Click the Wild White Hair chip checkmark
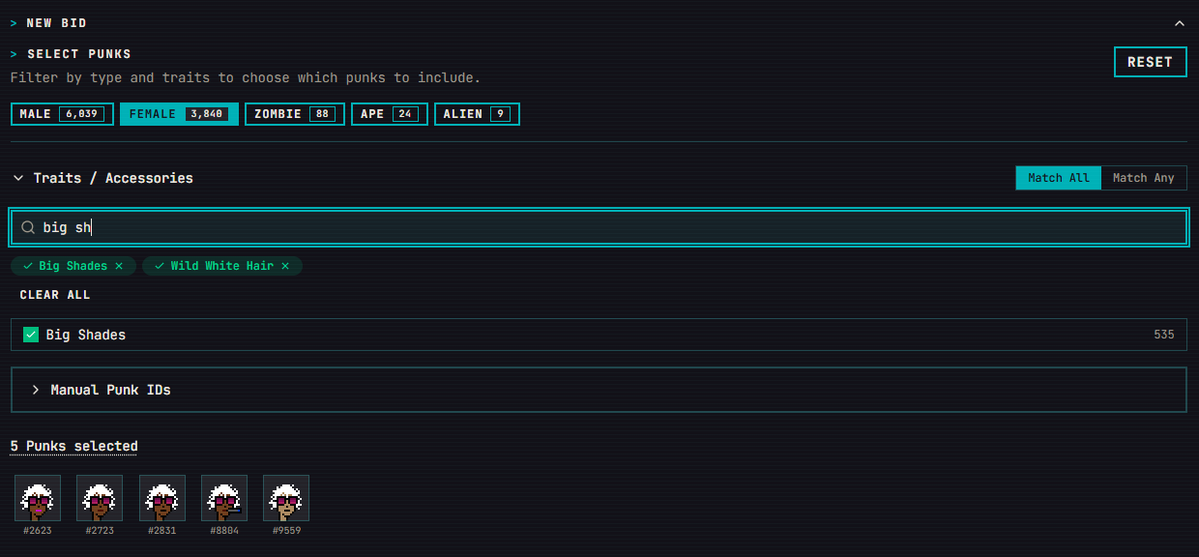 click(160, 265)
